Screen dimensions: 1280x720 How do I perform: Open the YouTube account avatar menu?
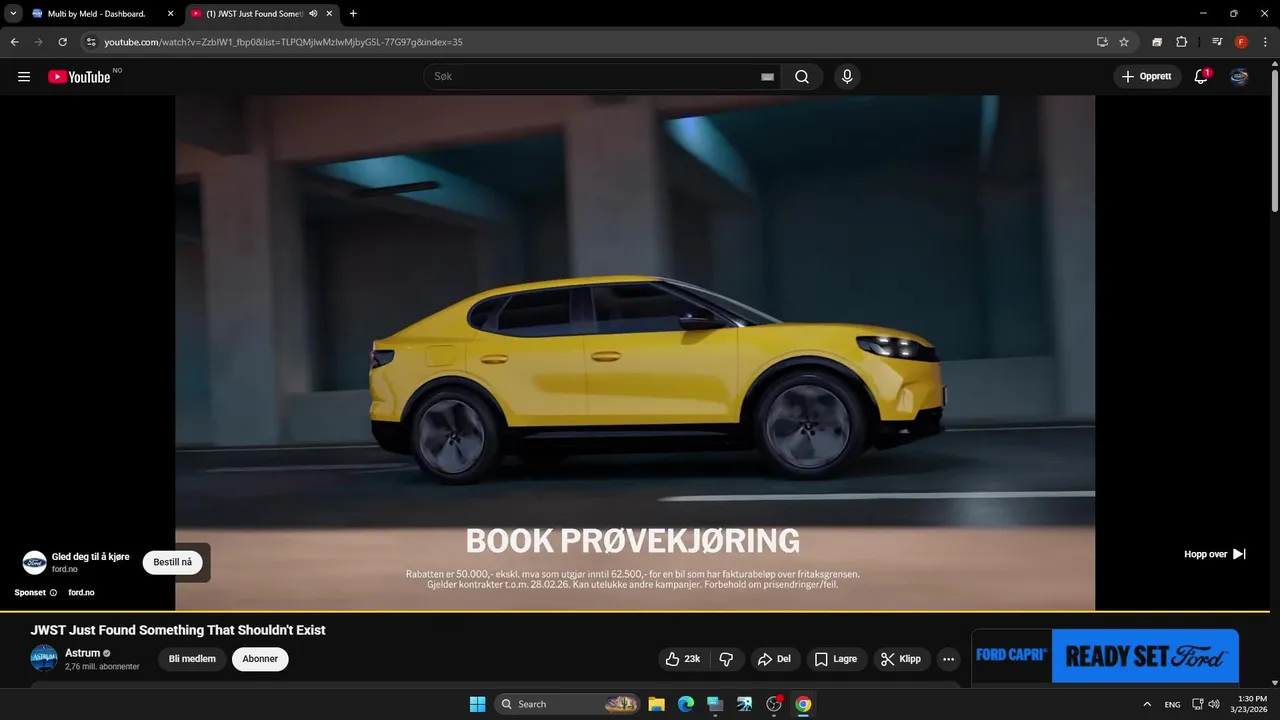1239,77
